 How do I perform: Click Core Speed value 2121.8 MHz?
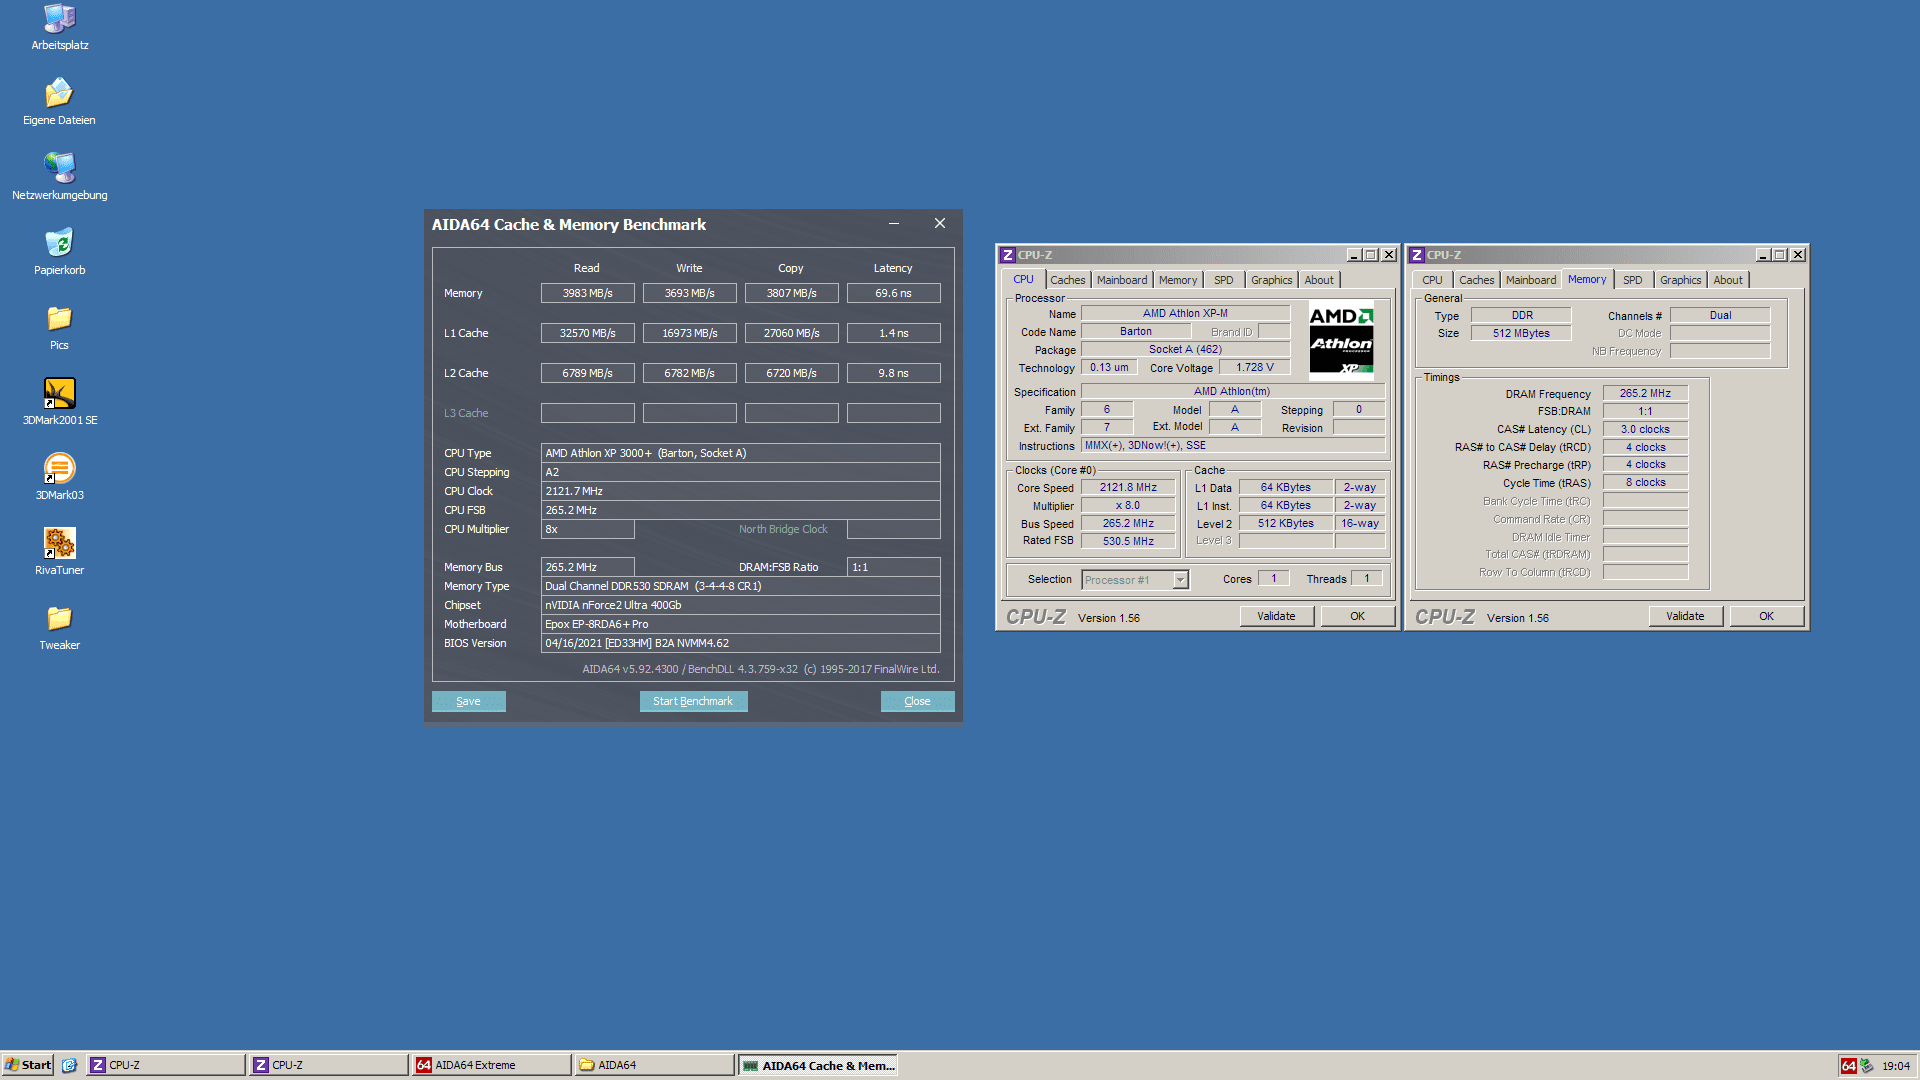click(1128, 488)
